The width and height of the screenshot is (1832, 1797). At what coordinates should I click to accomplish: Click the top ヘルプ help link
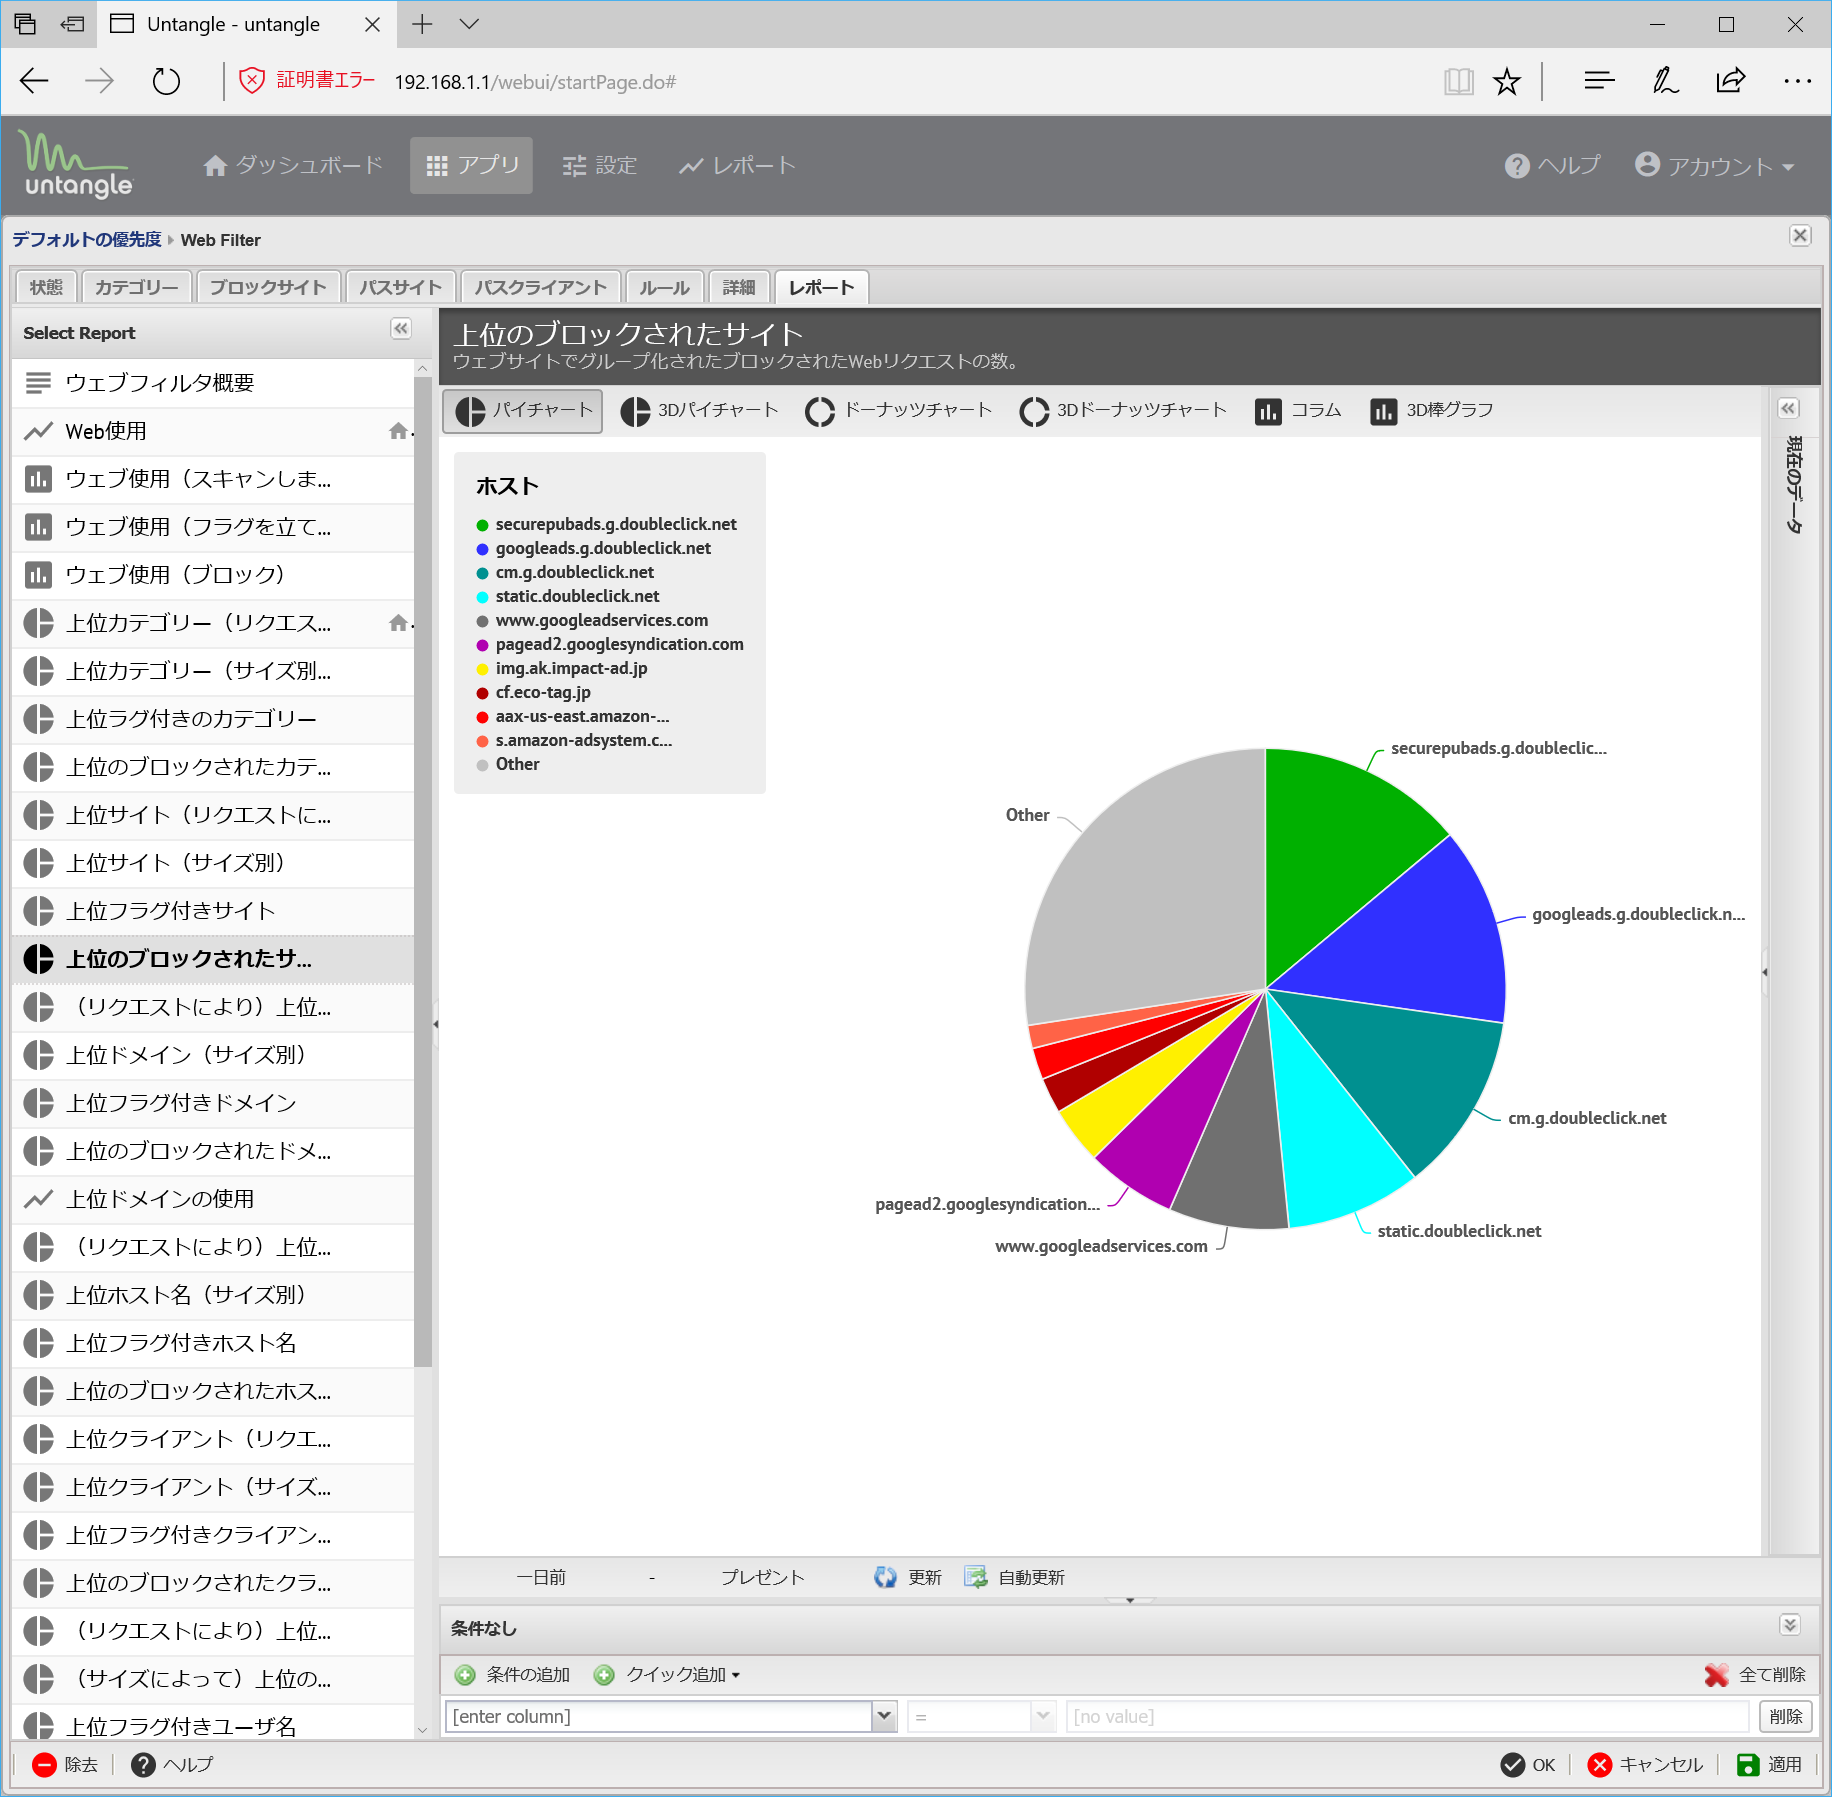(1553, 166)
